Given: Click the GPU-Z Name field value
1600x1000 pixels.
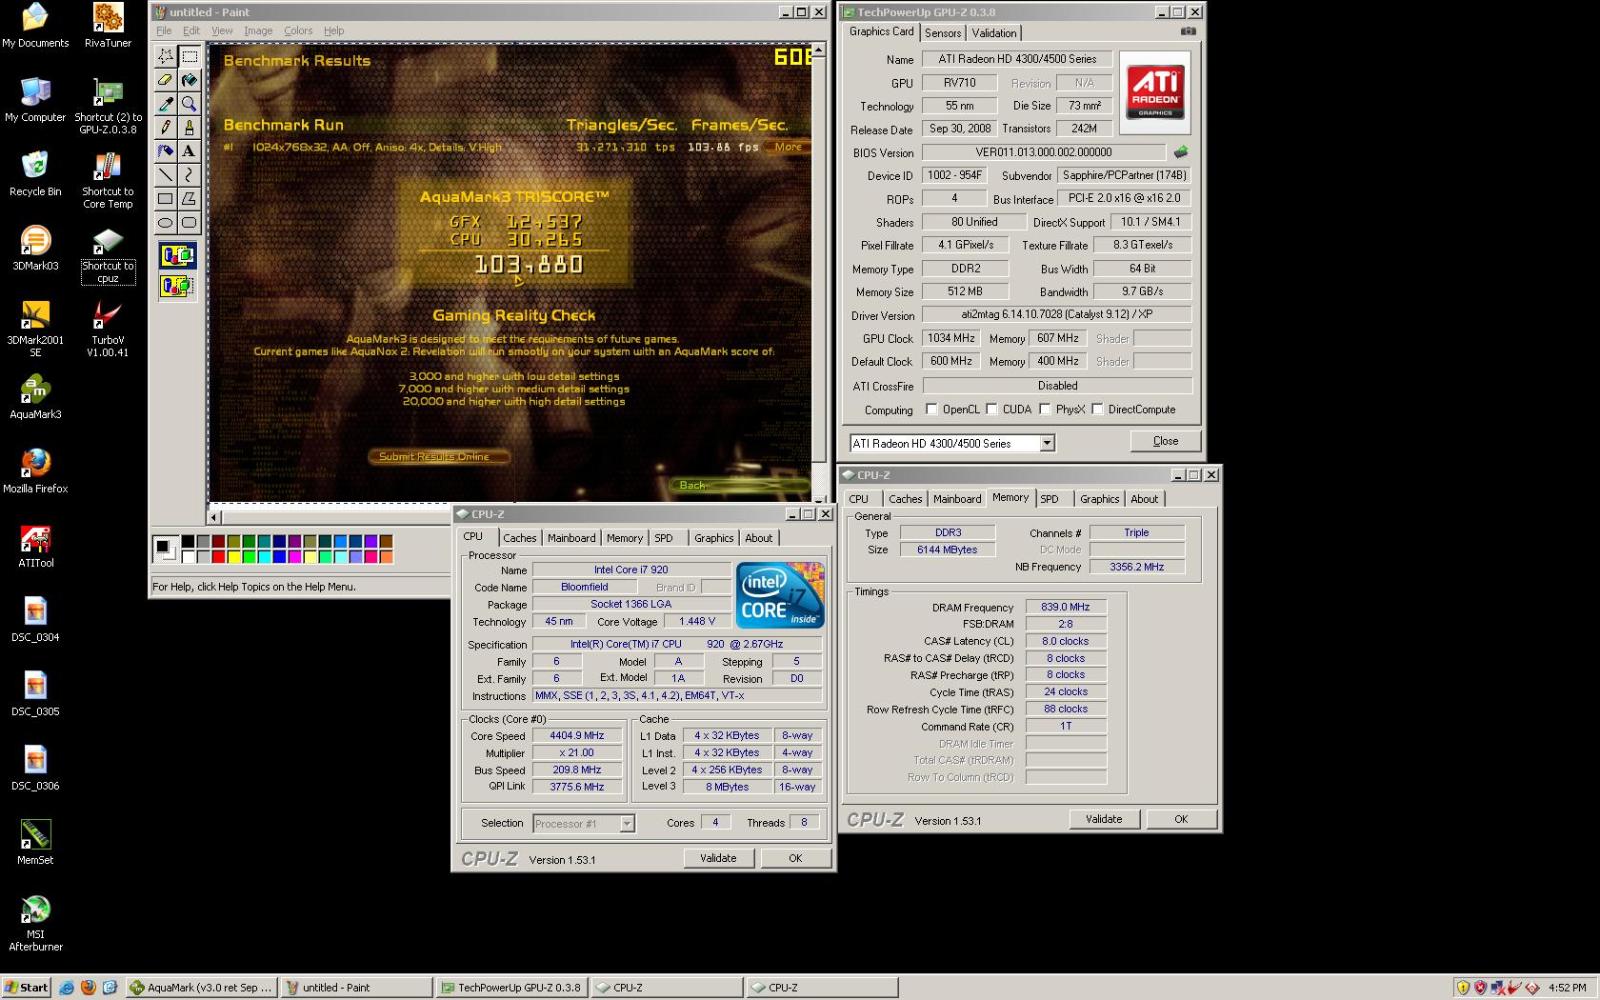Looking at the screenshot, I should coord(1016,59).
